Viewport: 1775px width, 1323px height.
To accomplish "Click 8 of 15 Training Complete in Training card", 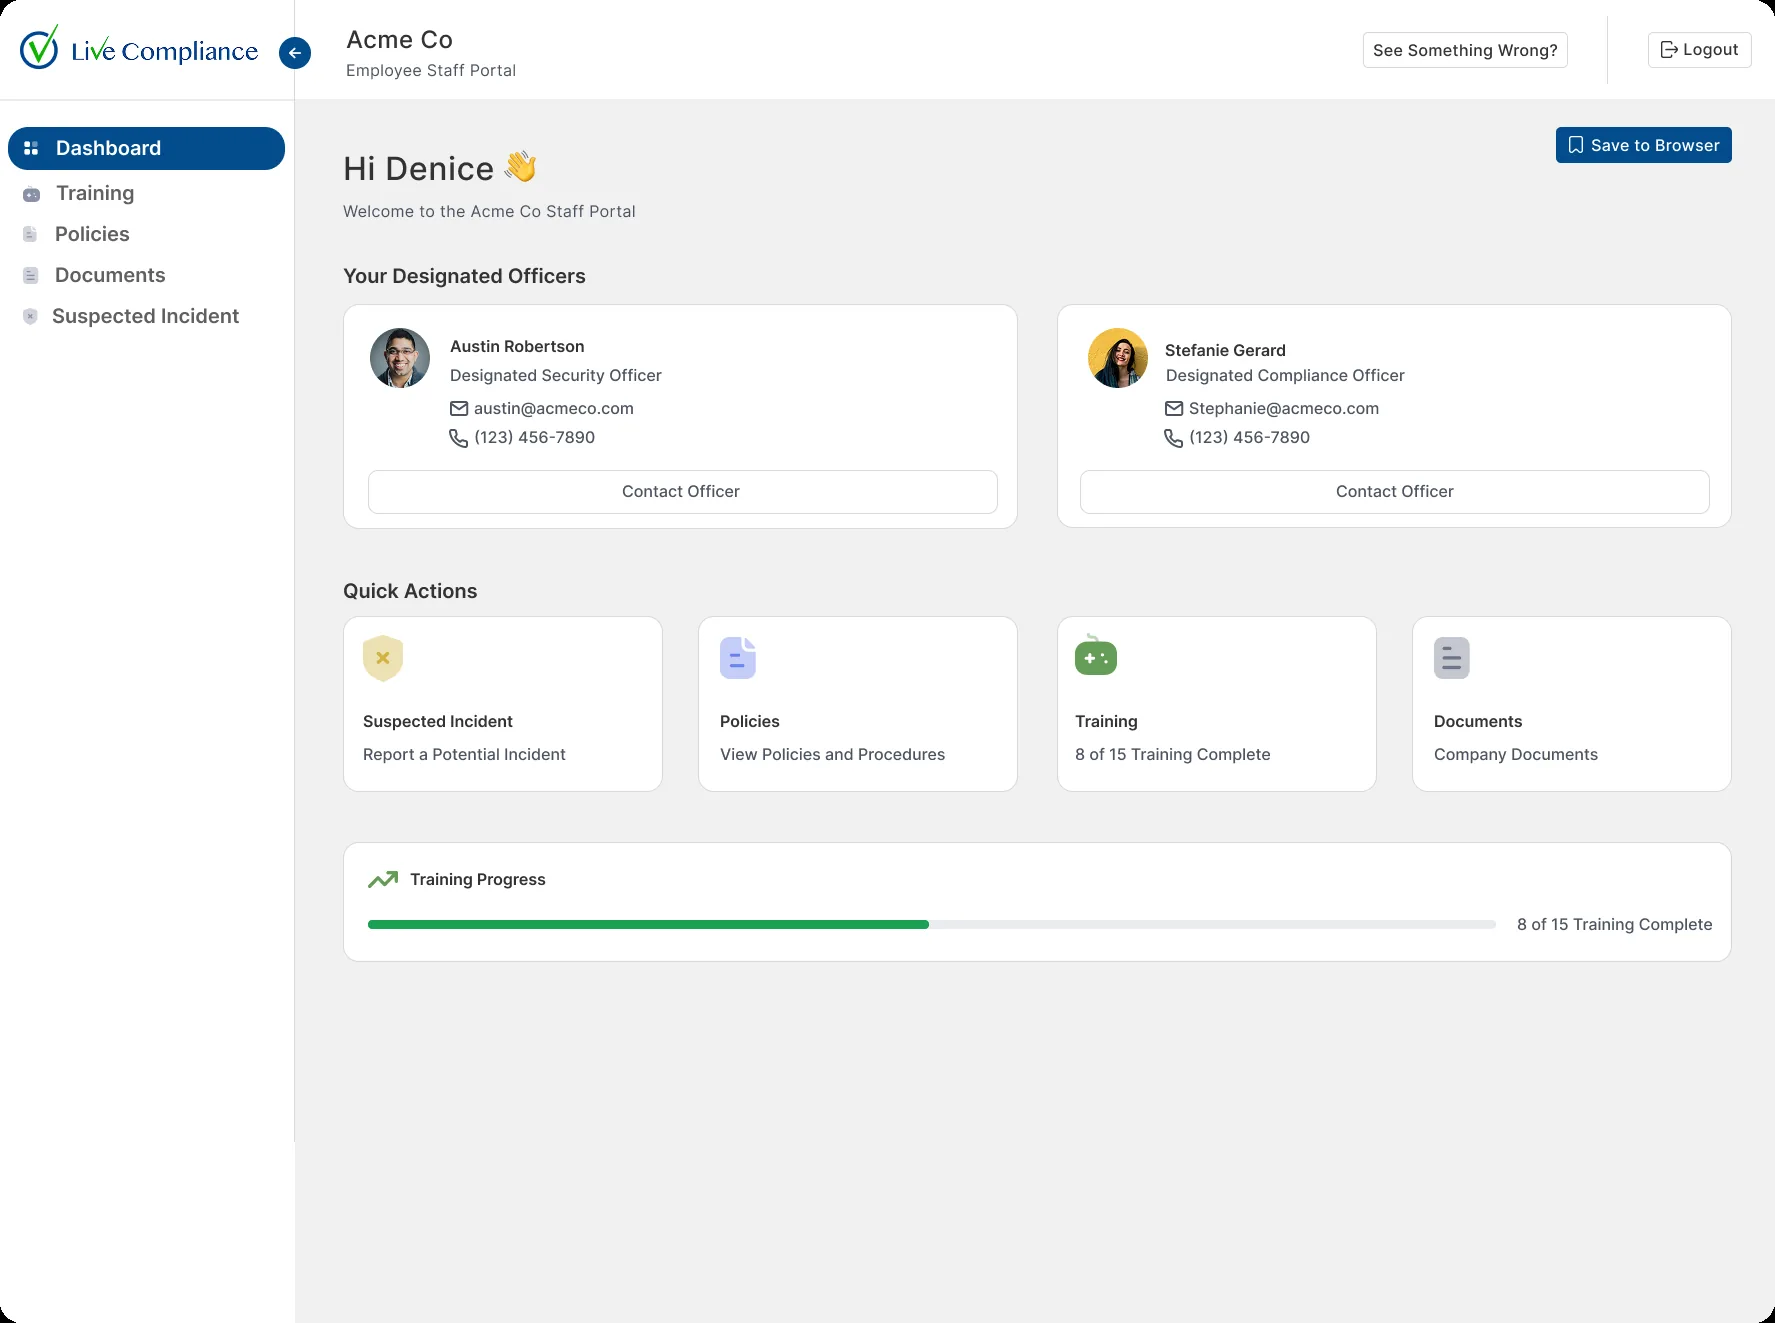I will click(1173, 754).
